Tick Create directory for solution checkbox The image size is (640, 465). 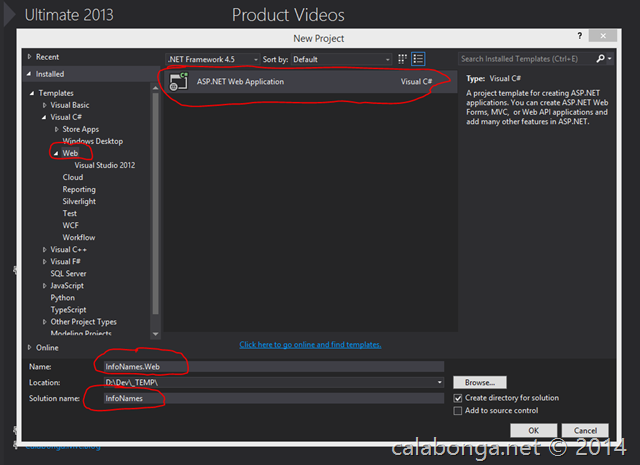(x=458, y=398)
